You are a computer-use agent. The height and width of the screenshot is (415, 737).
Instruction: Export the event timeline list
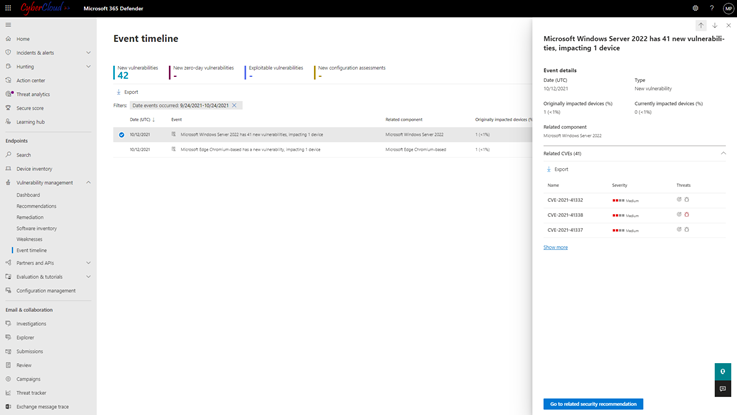pyautogui.click(x=127, y=92)
